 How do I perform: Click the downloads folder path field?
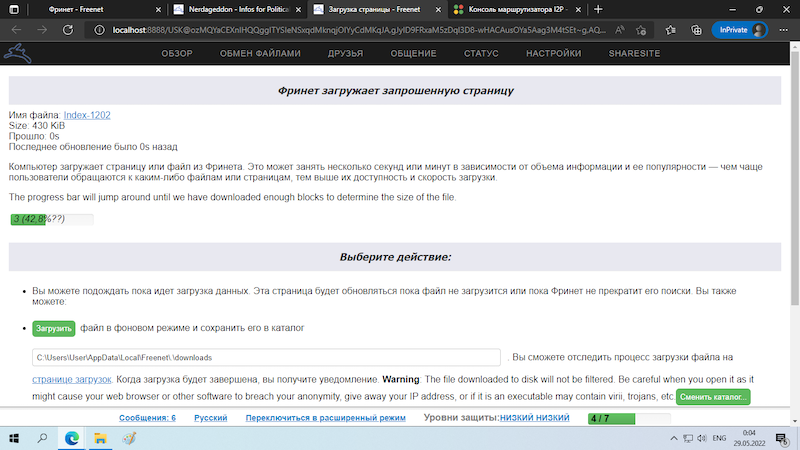tap(266, 357)
